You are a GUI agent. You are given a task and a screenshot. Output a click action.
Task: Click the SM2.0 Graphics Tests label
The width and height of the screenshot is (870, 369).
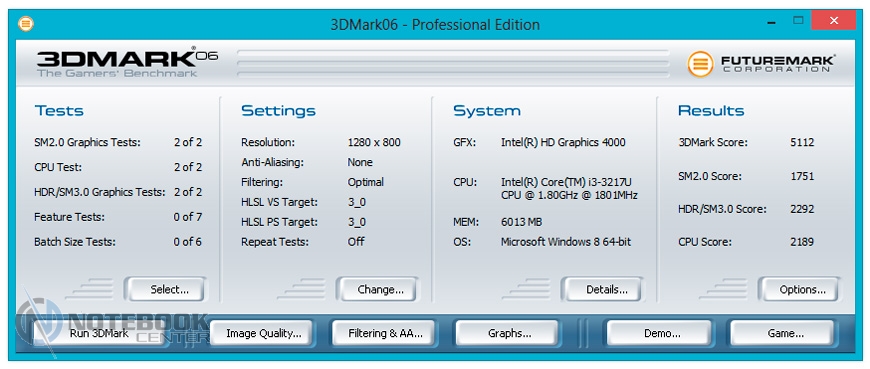[87, 143]
